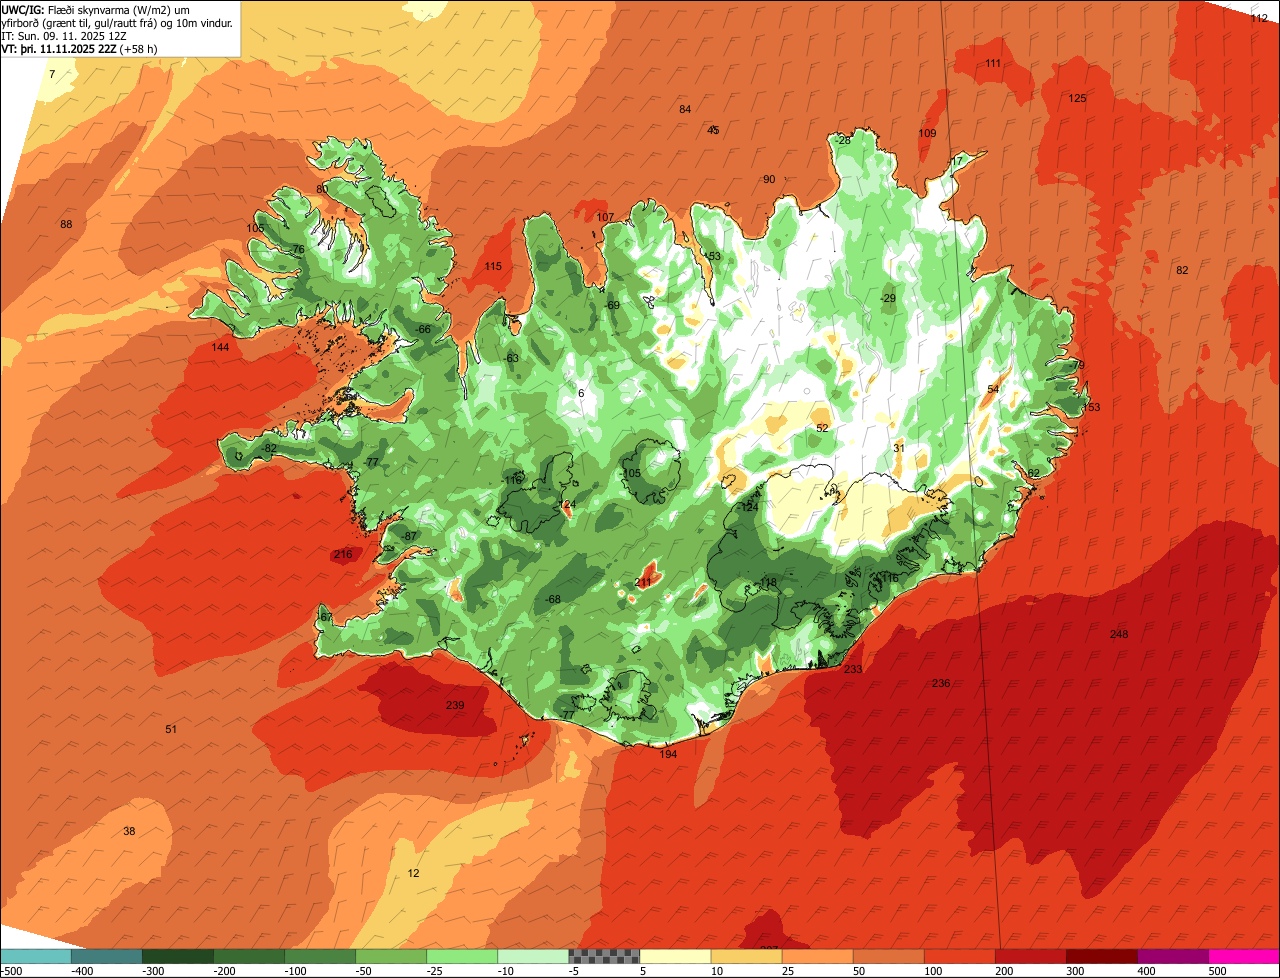Click the value 112 at the top-right corner

pos(1259,17)
